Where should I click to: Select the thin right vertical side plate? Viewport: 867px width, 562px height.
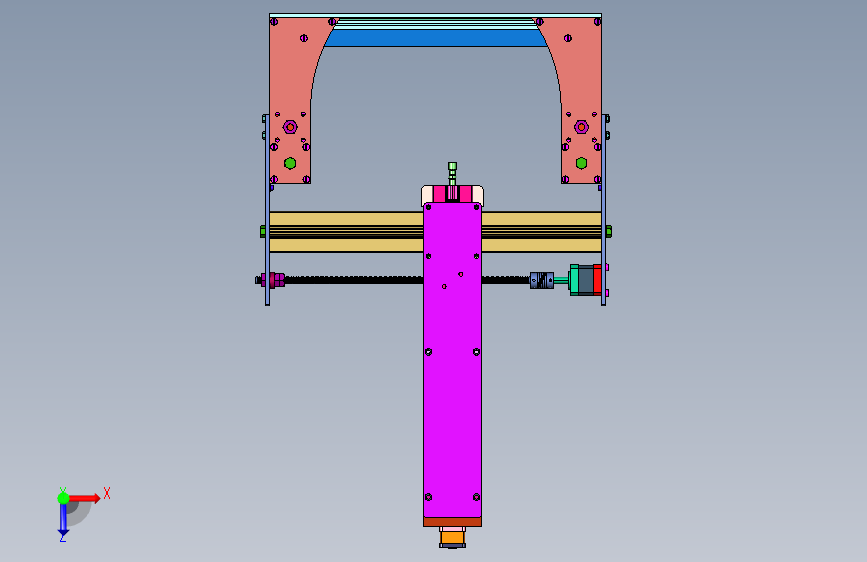pyautogui.click(x=604, y=210)
